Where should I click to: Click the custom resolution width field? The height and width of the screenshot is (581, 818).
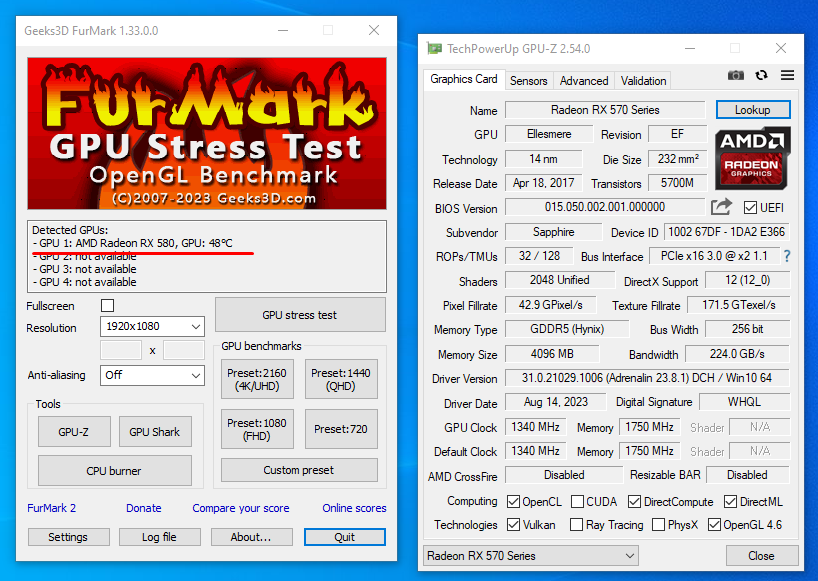121,350
